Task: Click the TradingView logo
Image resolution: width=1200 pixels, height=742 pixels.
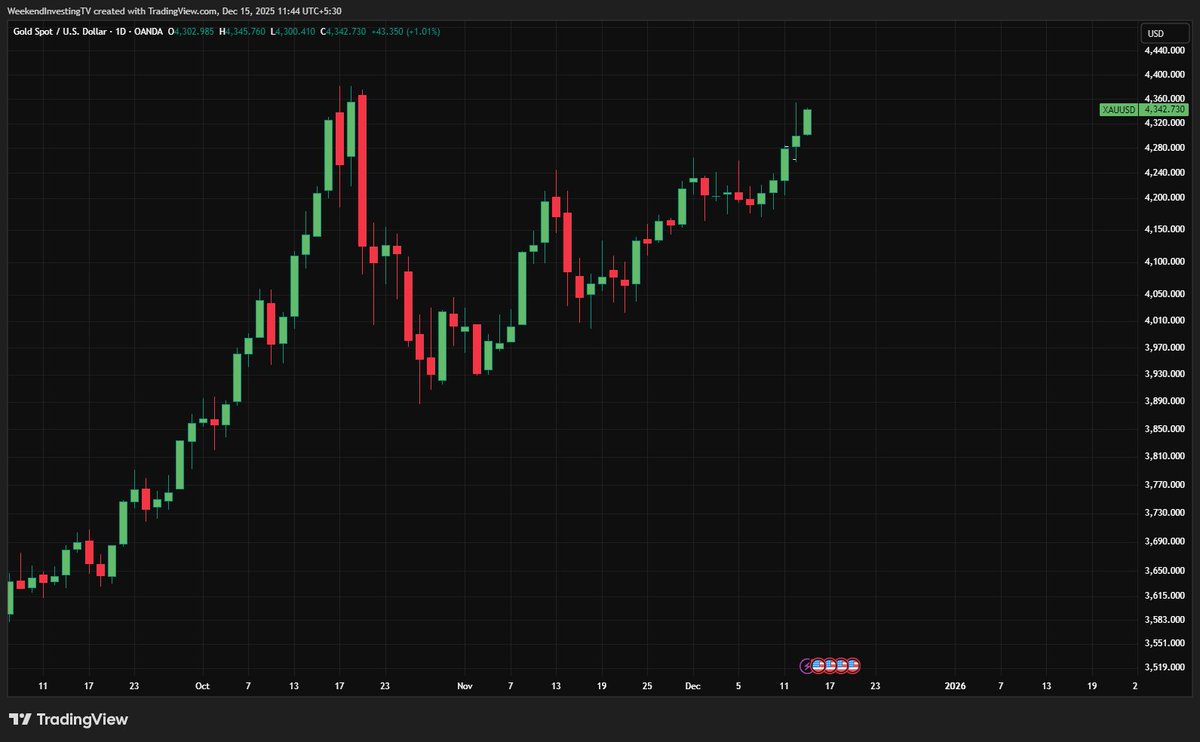Action: 68,719
